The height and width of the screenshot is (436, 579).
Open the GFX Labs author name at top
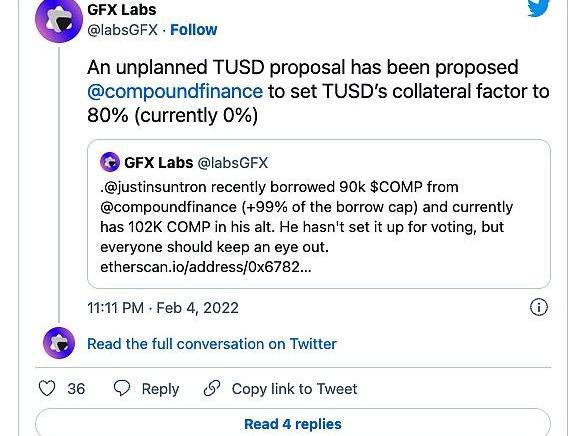[122, 10]
